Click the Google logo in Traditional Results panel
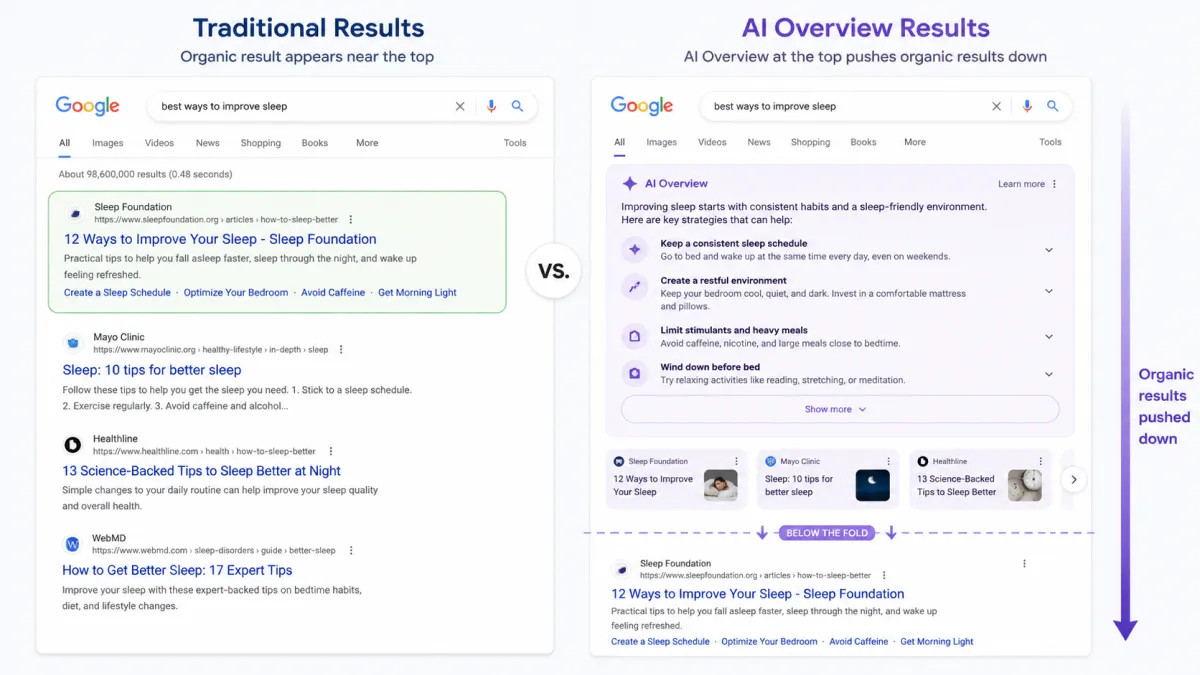This screenshot has height=675, width=1200. [87, 106]
